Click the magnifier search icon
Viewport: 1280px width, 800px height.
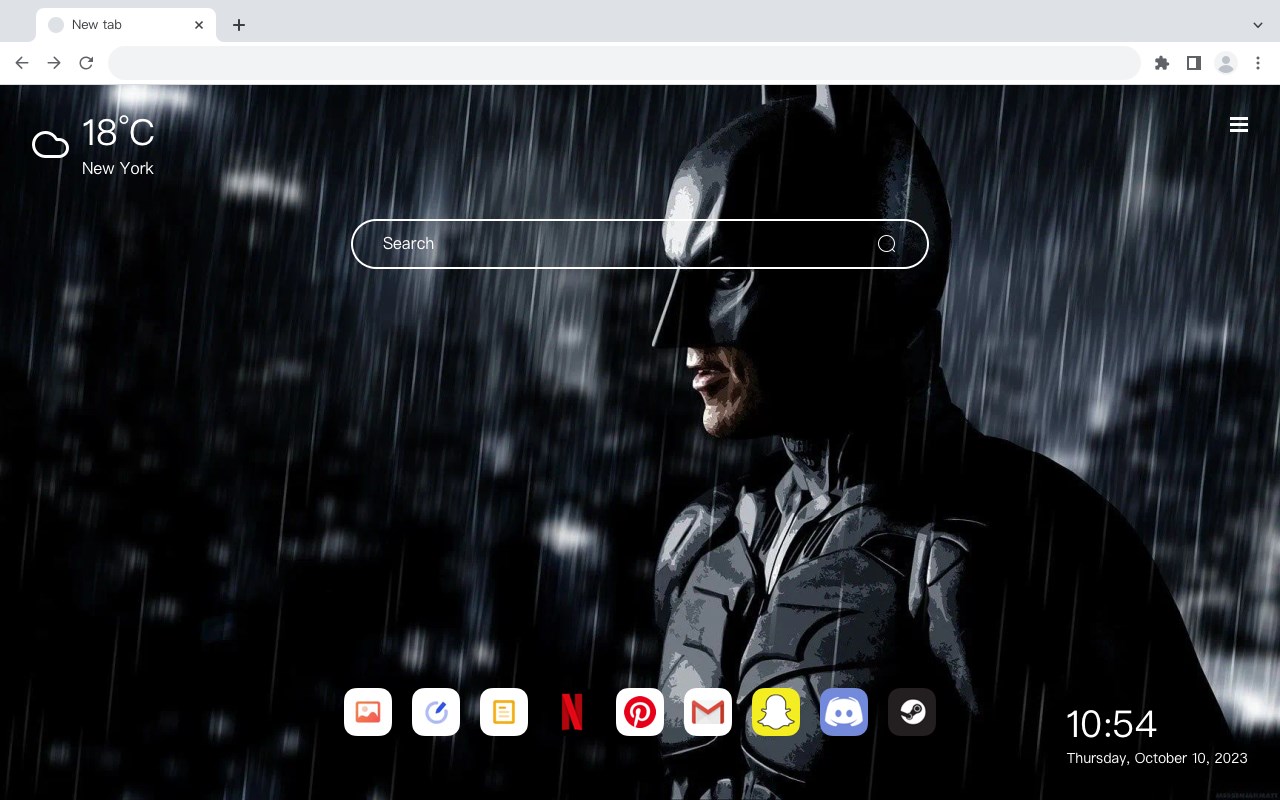click(x=887, y=244)
